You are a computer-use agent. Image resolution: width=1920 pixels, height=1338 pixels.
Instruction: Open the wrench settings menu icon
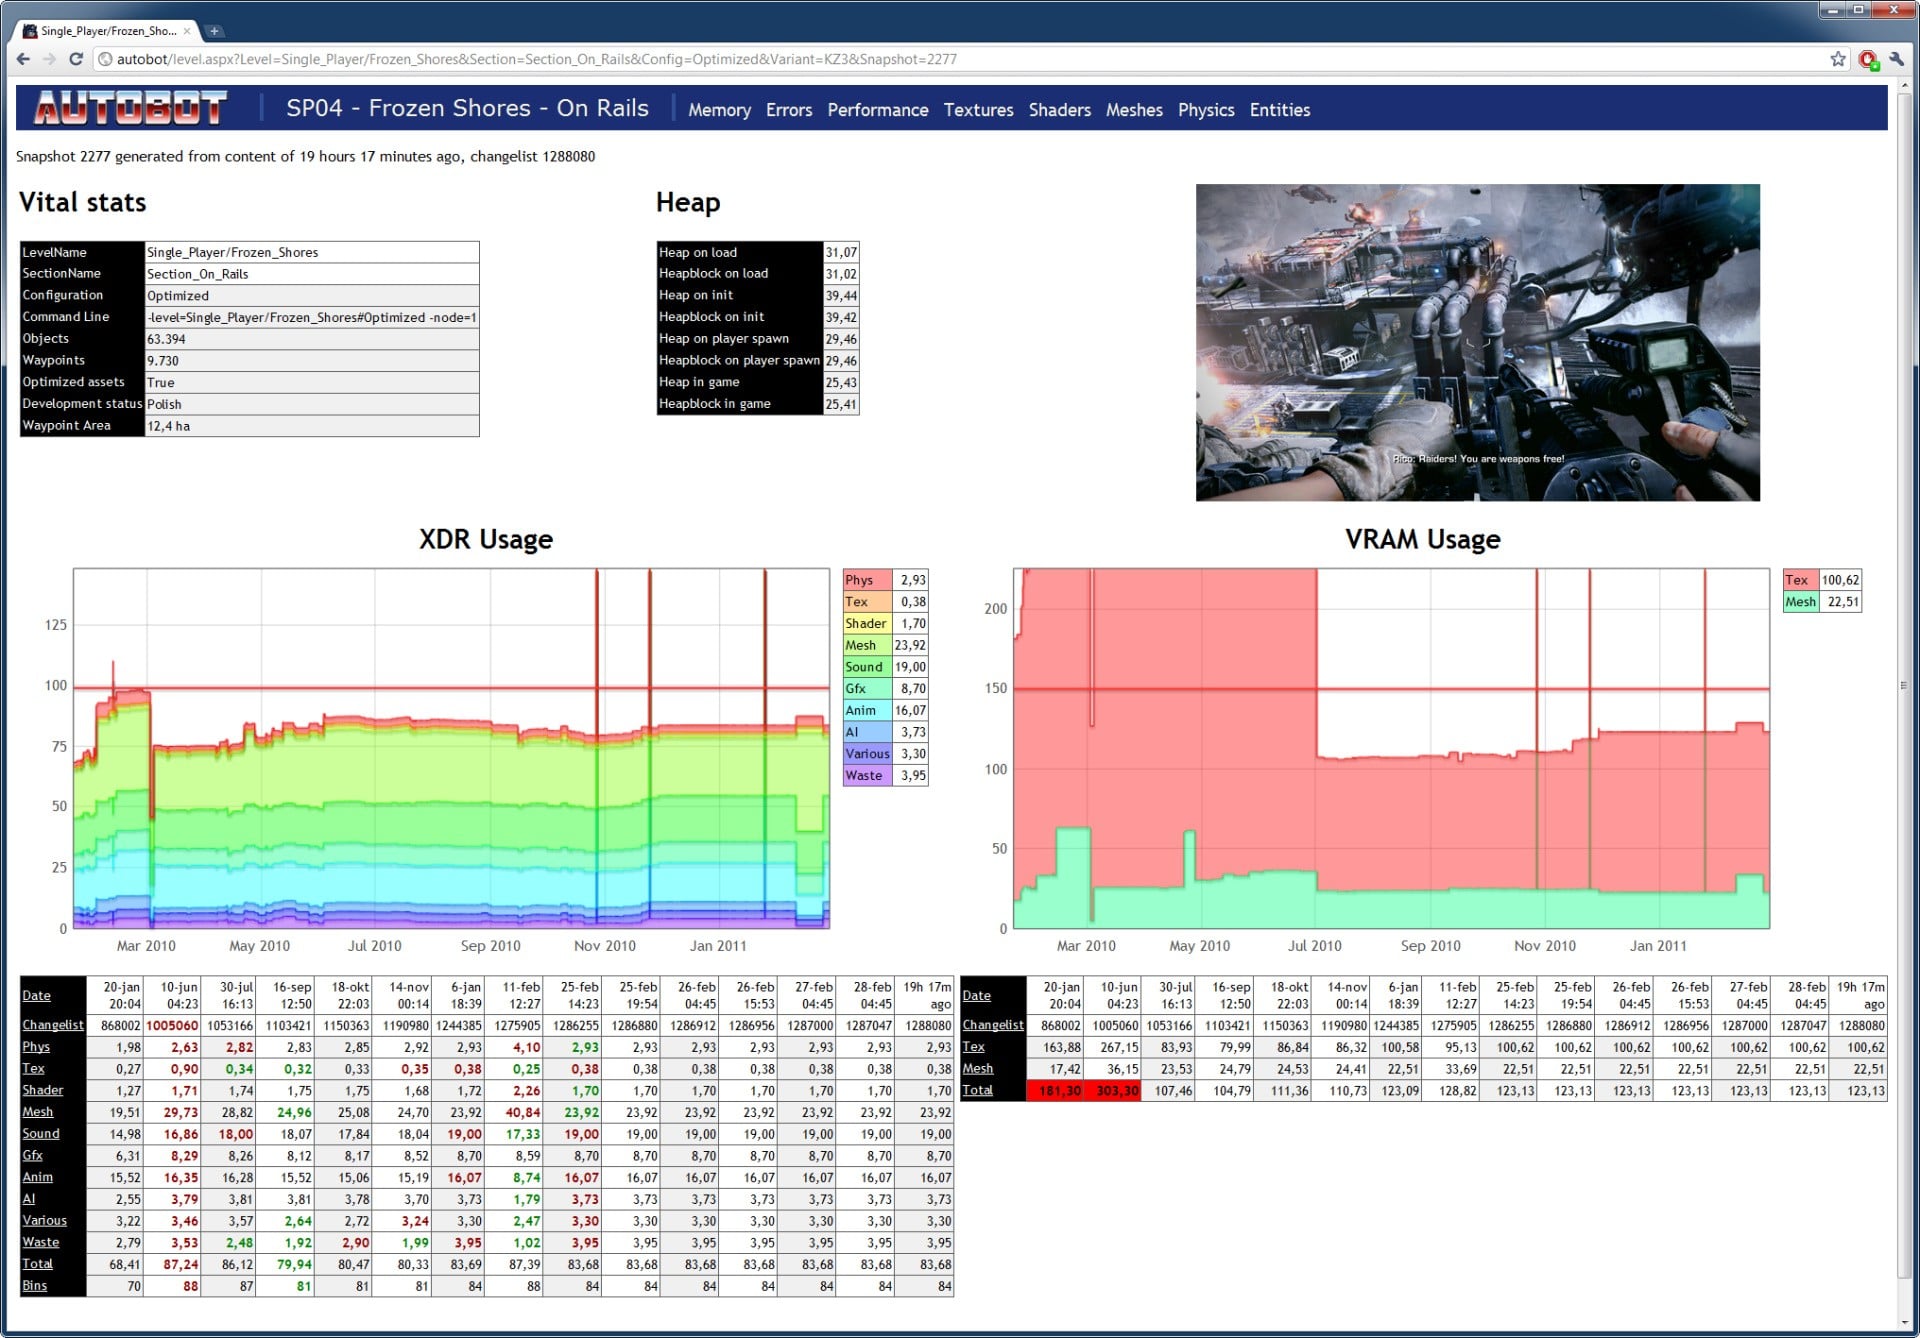[x=1896, y=59]
